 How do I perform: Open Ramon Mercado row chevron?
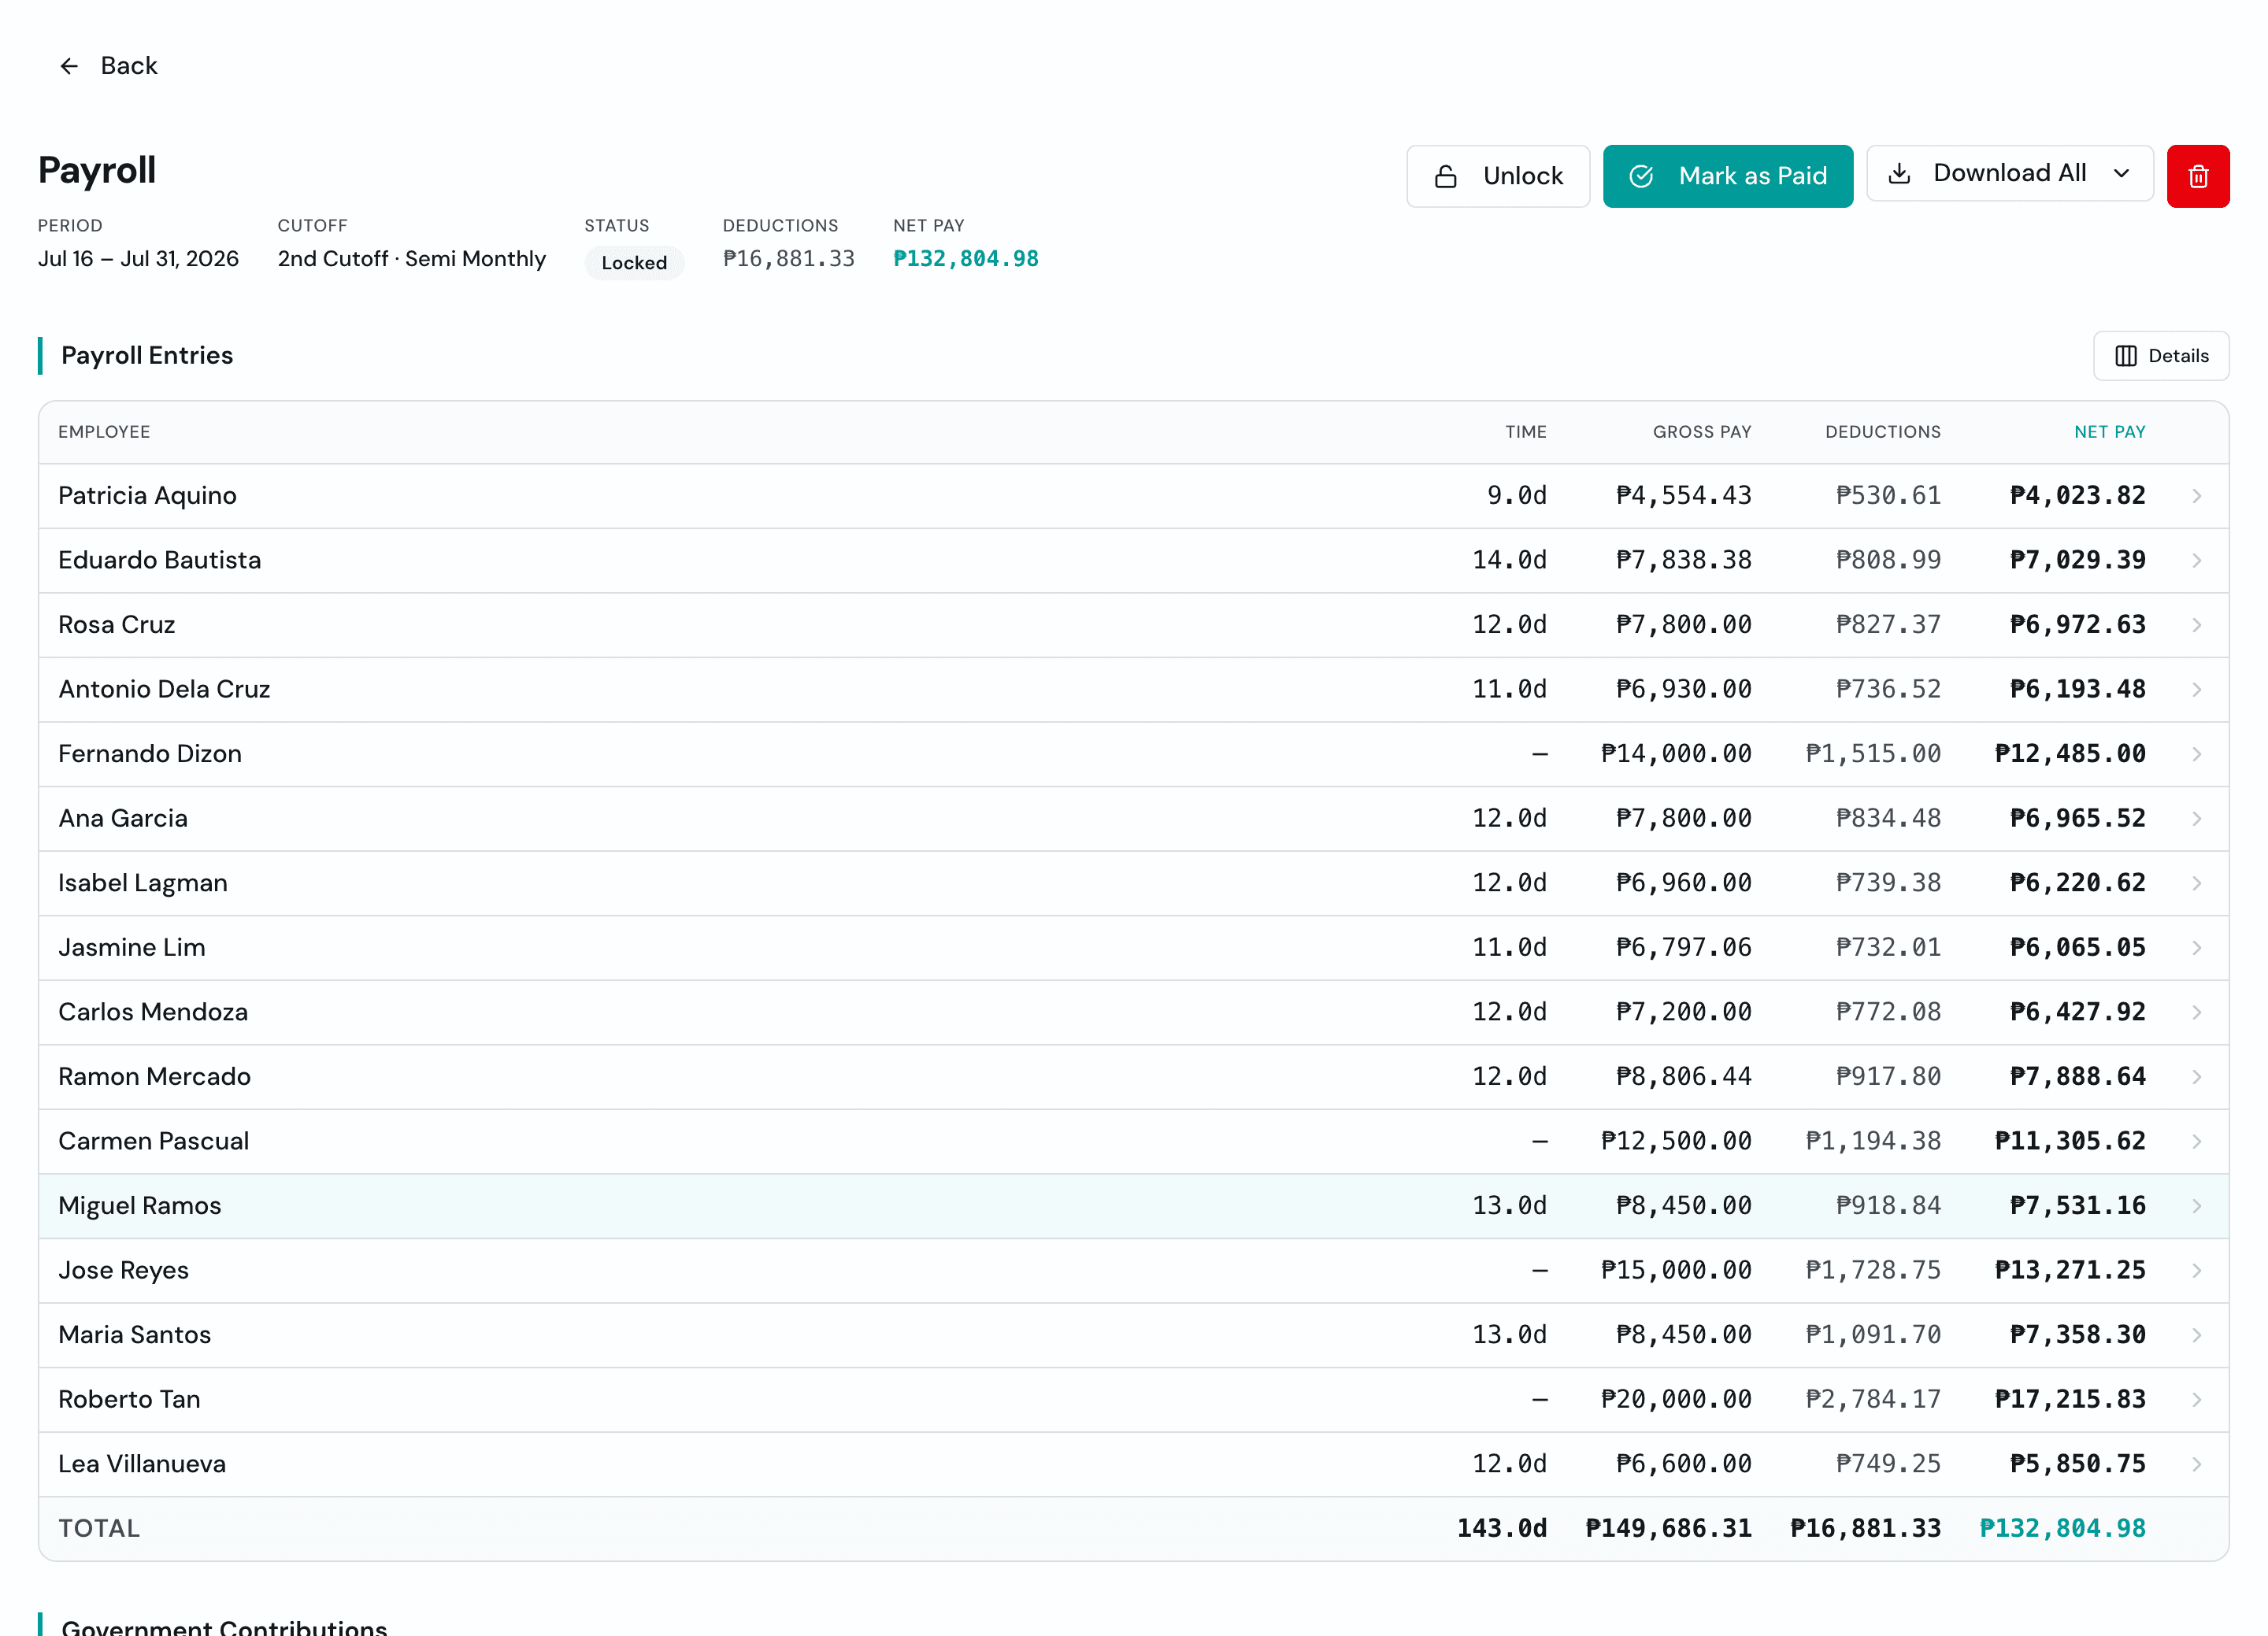click(2196, 1077)
